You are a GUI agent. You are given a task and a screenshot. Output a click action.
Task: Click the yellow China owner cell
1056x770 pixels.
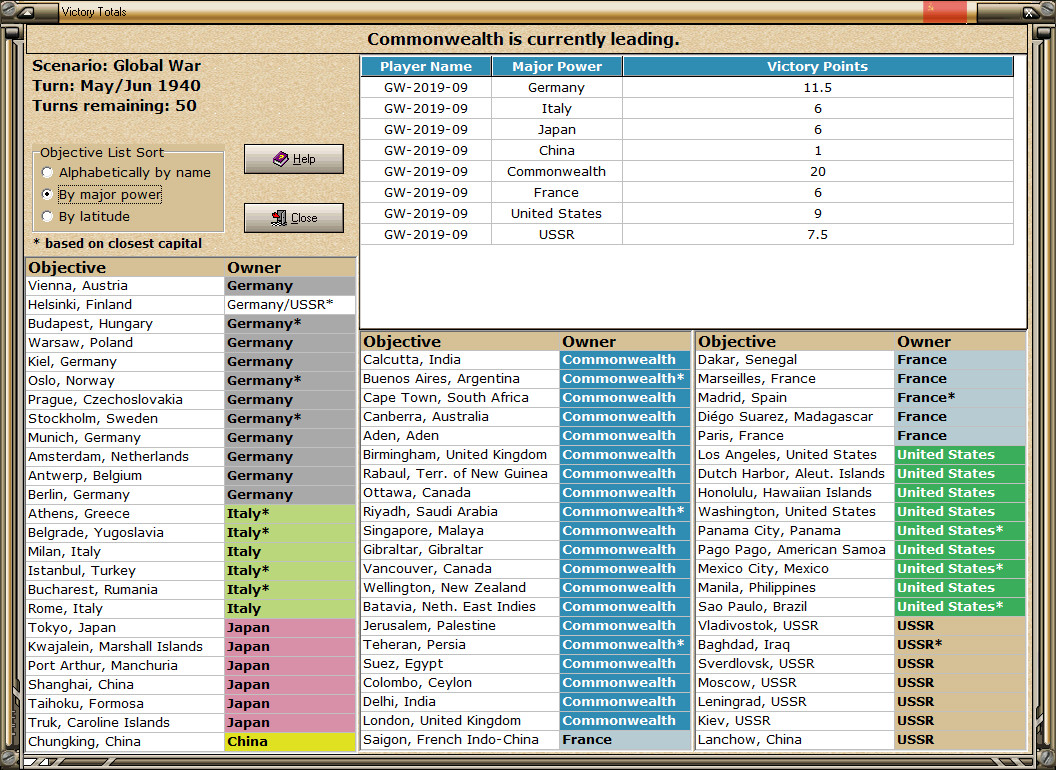tap(290, 742)
